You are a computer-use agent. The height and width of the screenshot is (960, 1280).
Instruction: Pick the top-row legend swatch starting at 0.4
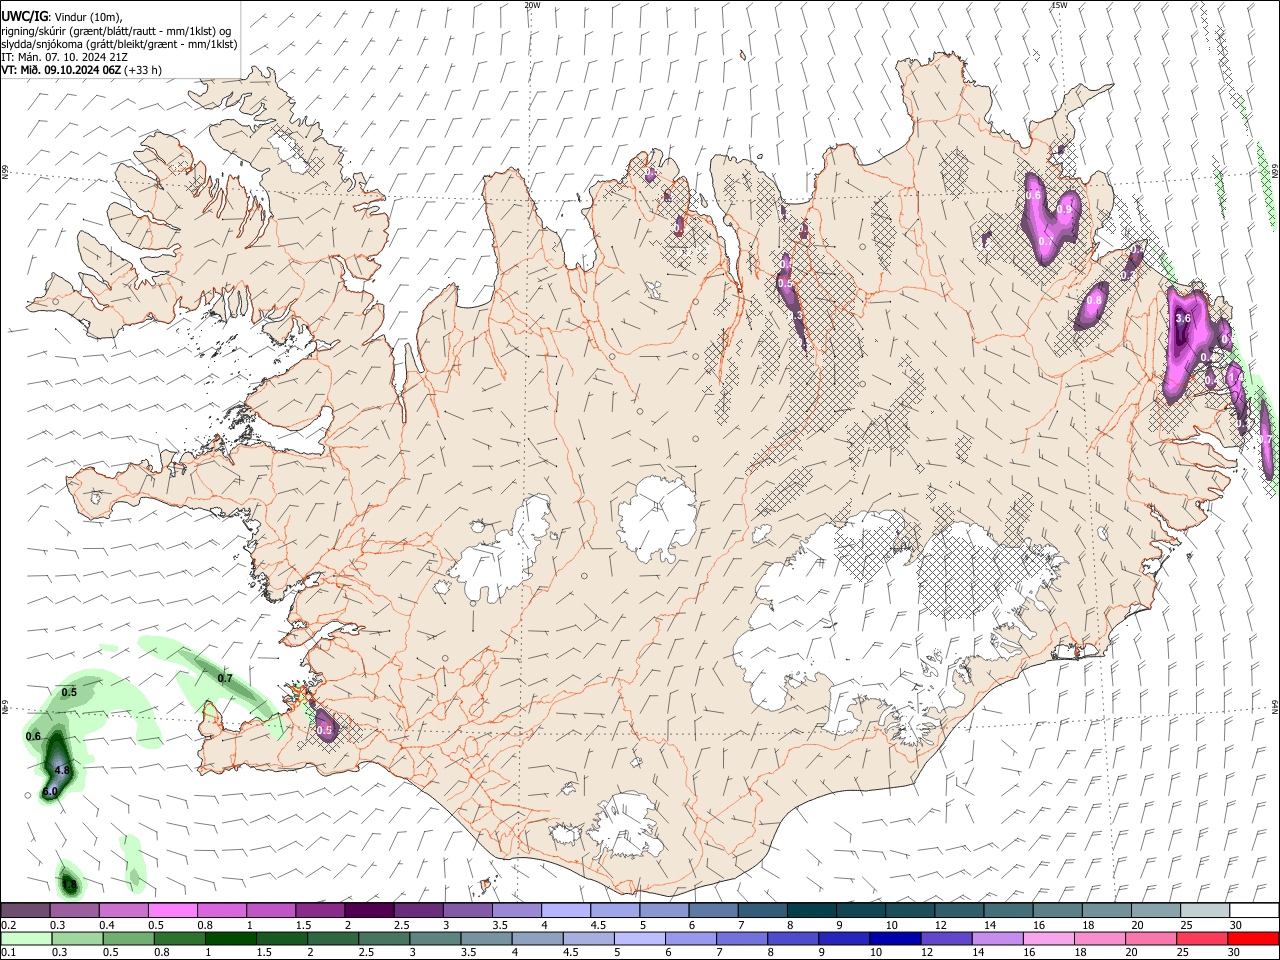(124, 910)
